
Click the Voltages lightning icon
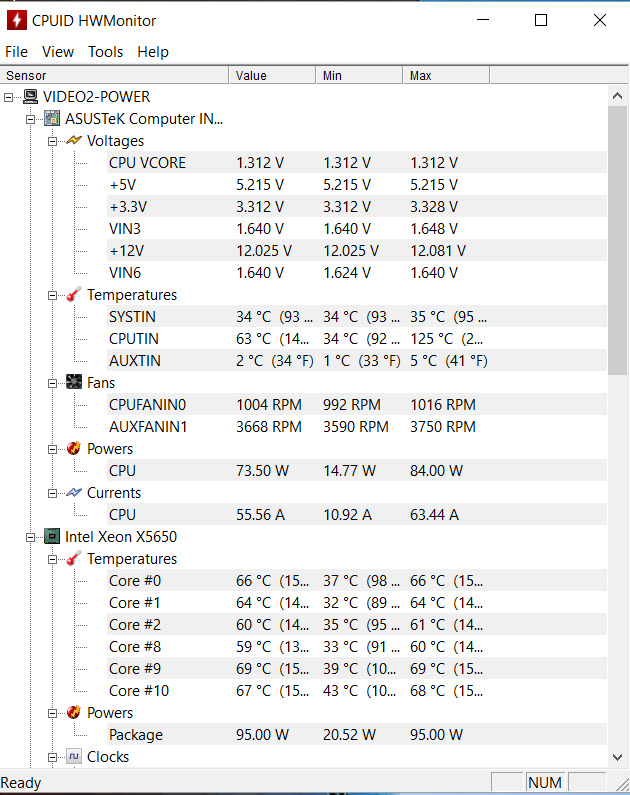point(74,140)
